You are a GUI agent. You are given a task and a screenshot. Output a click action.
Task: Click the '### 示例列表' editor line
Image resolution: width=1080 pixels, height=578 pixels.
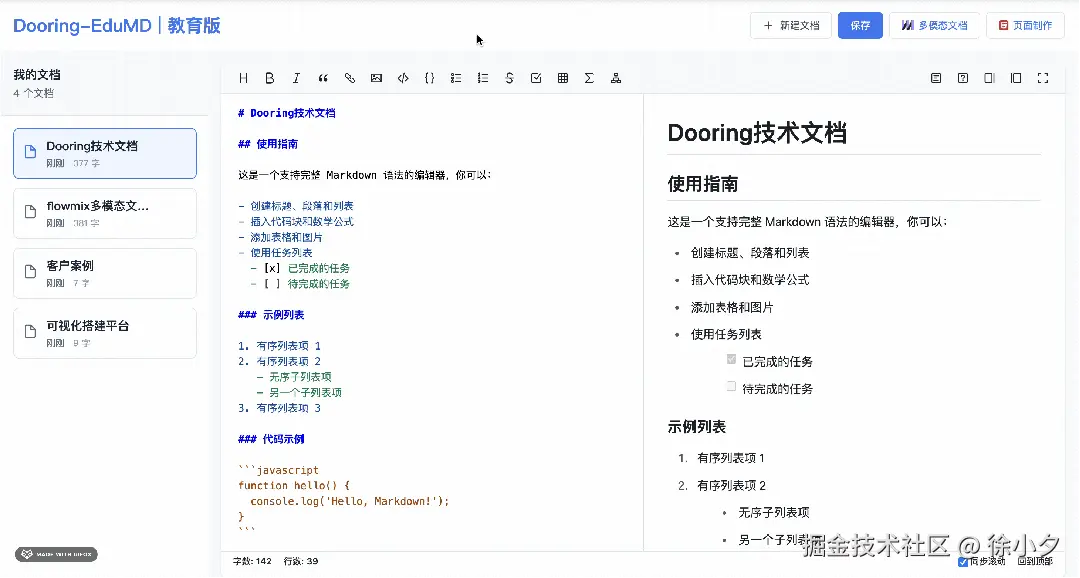pyautogui.click(x=271, y=315)
